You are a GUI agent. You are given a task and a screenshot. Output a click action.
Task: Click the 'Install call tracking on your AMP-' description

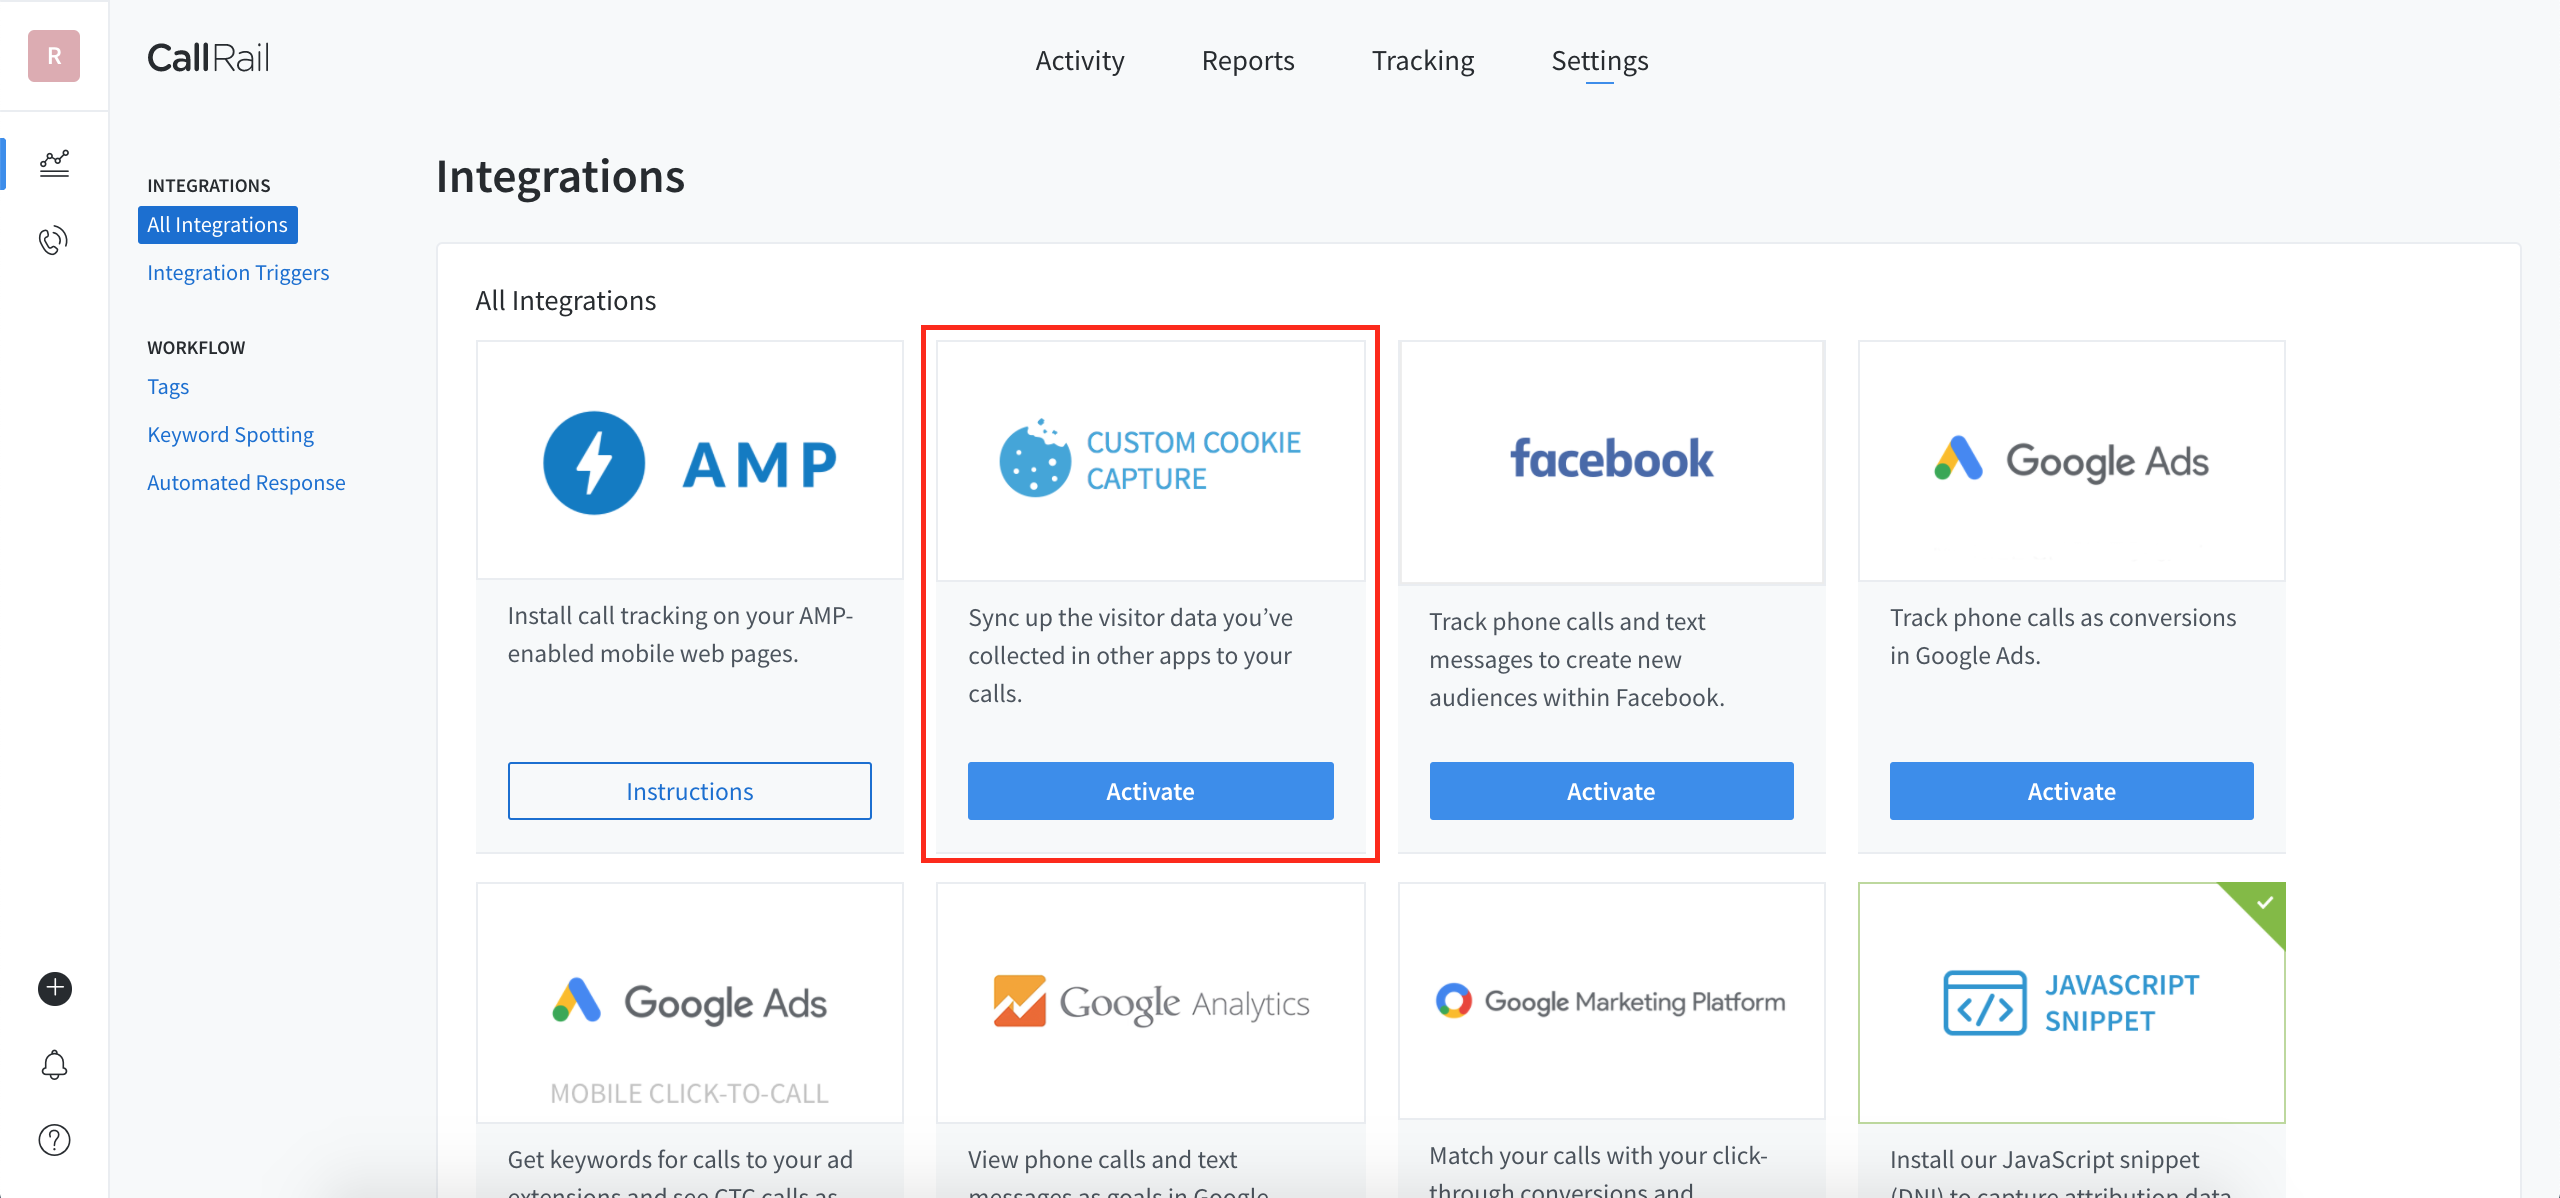coord(680,635)
